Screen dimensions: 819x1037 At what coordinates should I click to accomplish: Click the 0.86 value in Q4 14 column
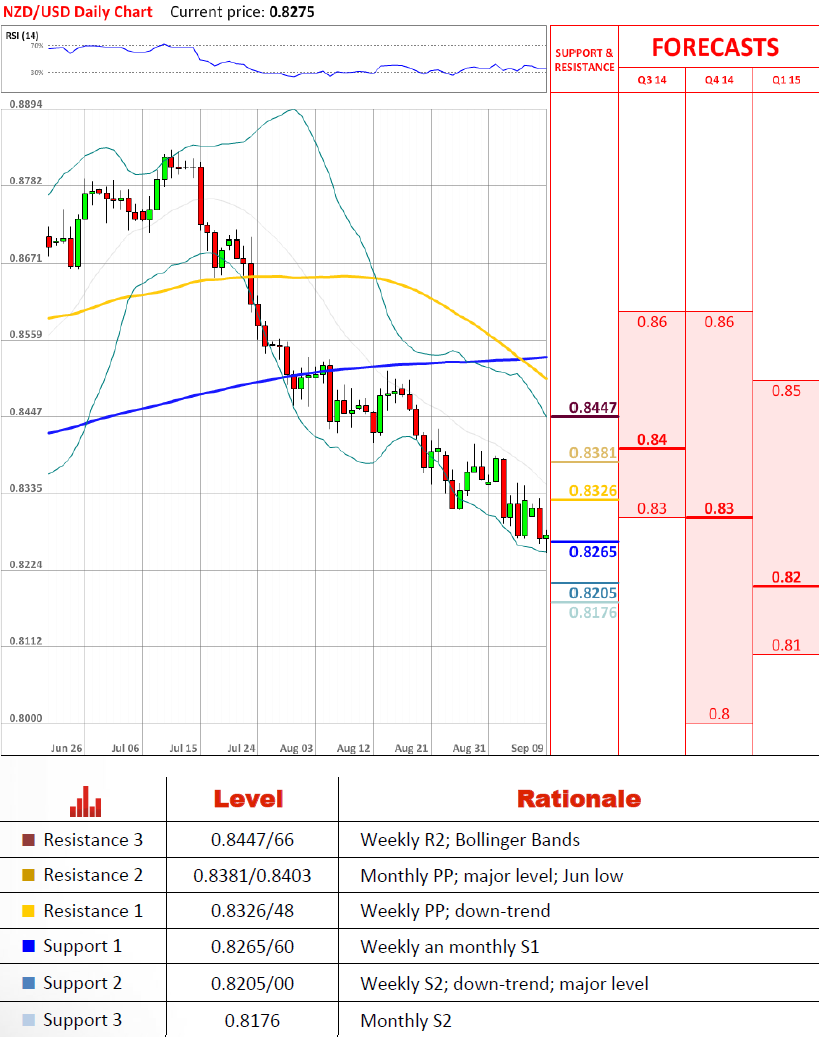[719, 322]
